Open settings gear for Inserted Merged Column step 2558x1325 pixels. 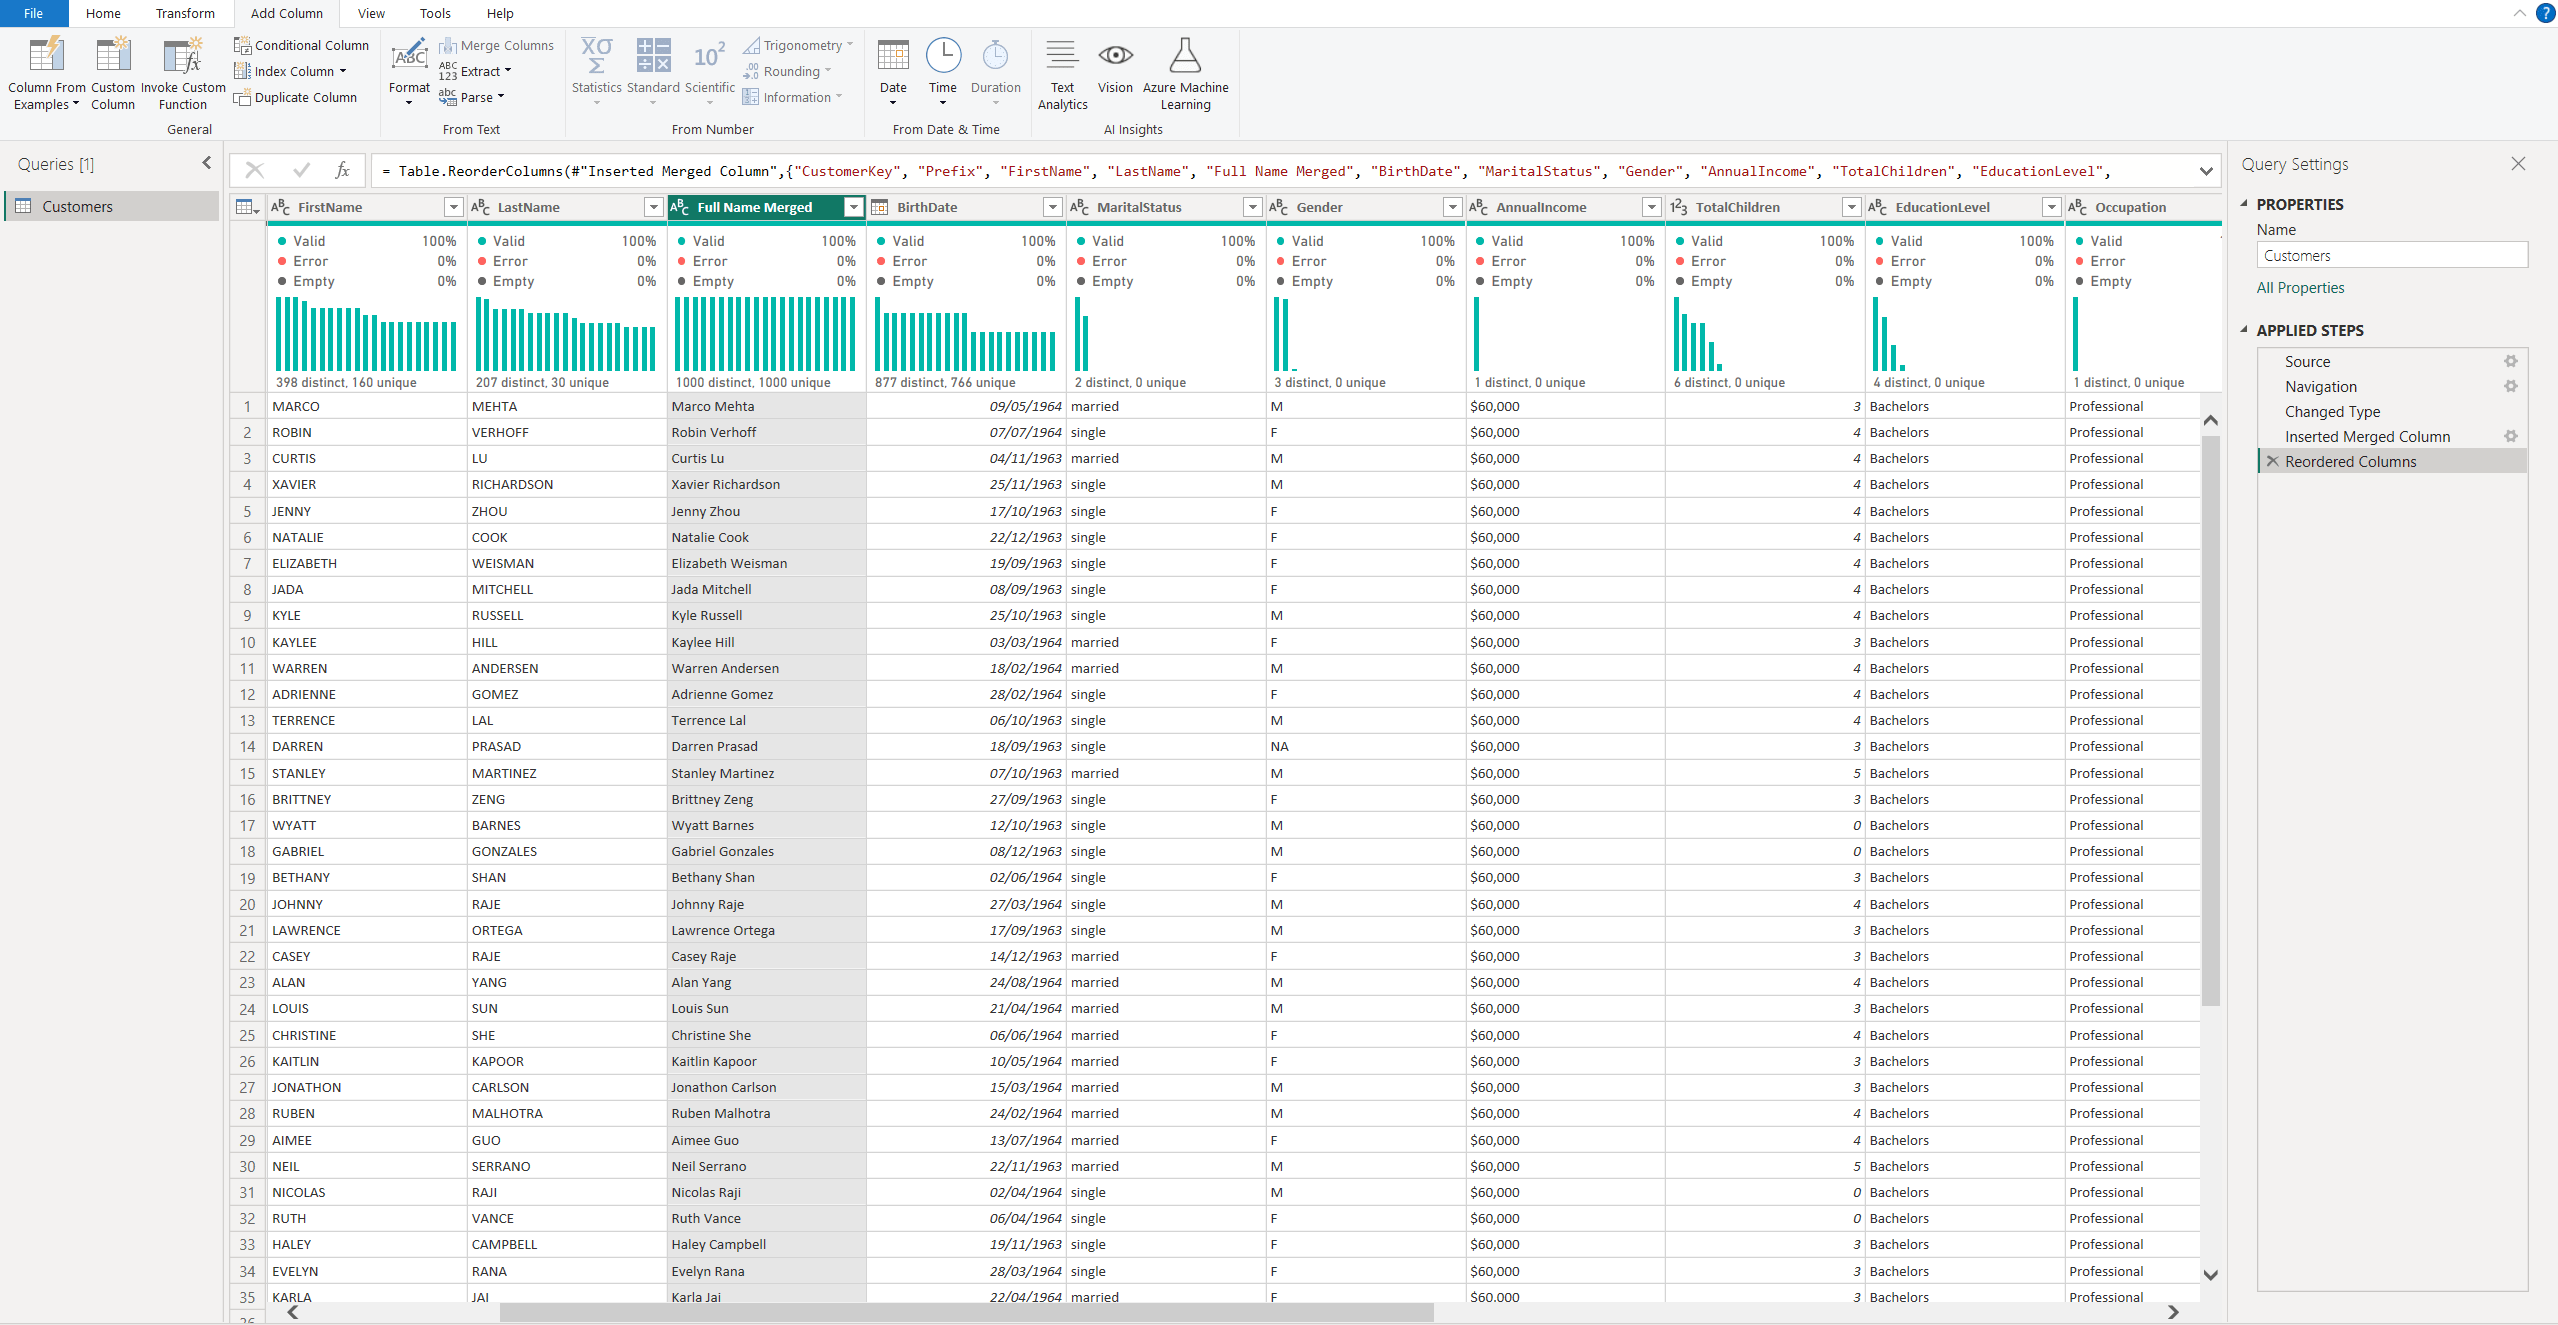click(x=2510, y=436)
